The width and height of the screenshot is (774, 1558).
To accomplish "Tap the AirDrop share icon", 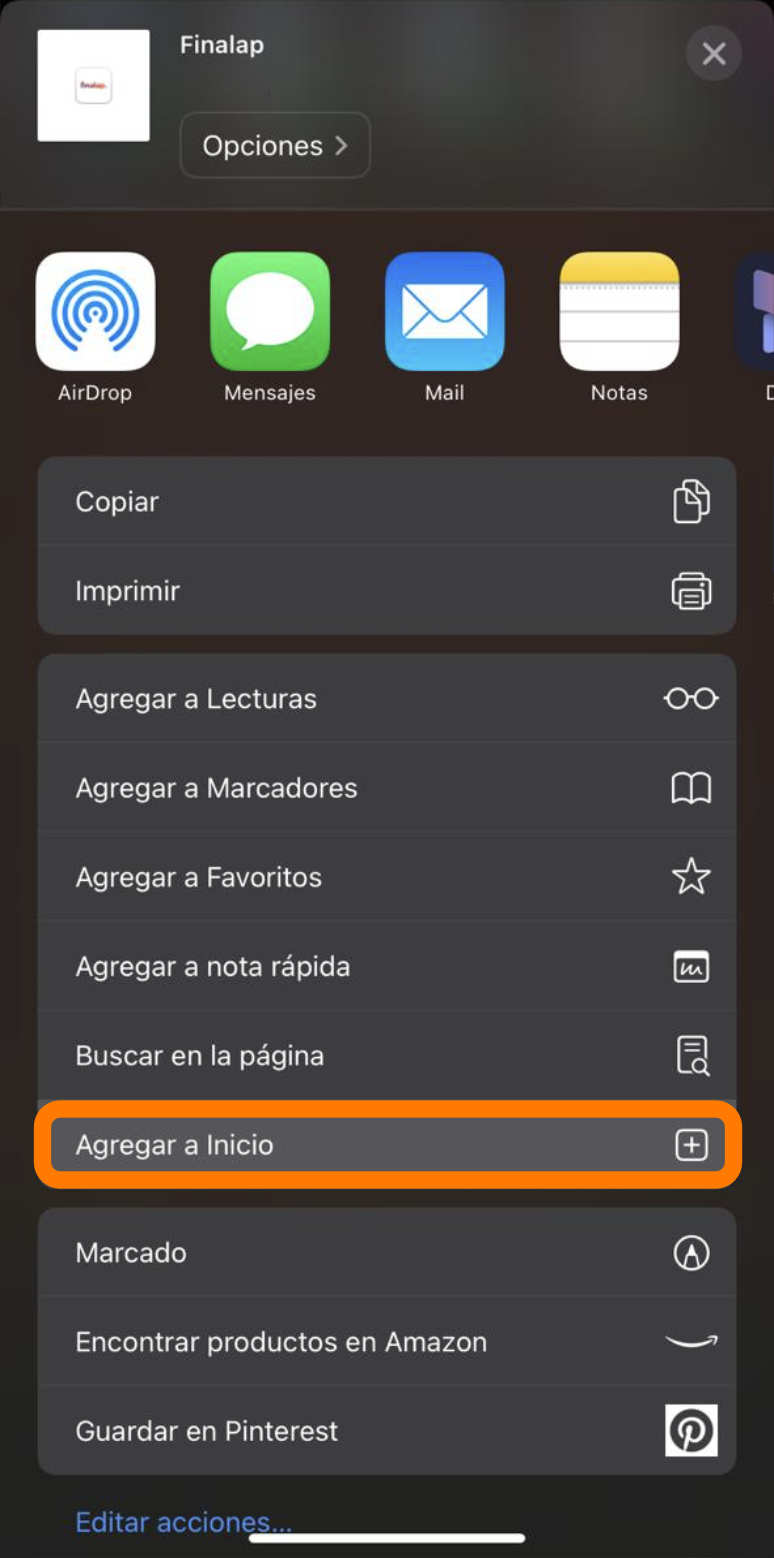I will [x=95, y=312].
